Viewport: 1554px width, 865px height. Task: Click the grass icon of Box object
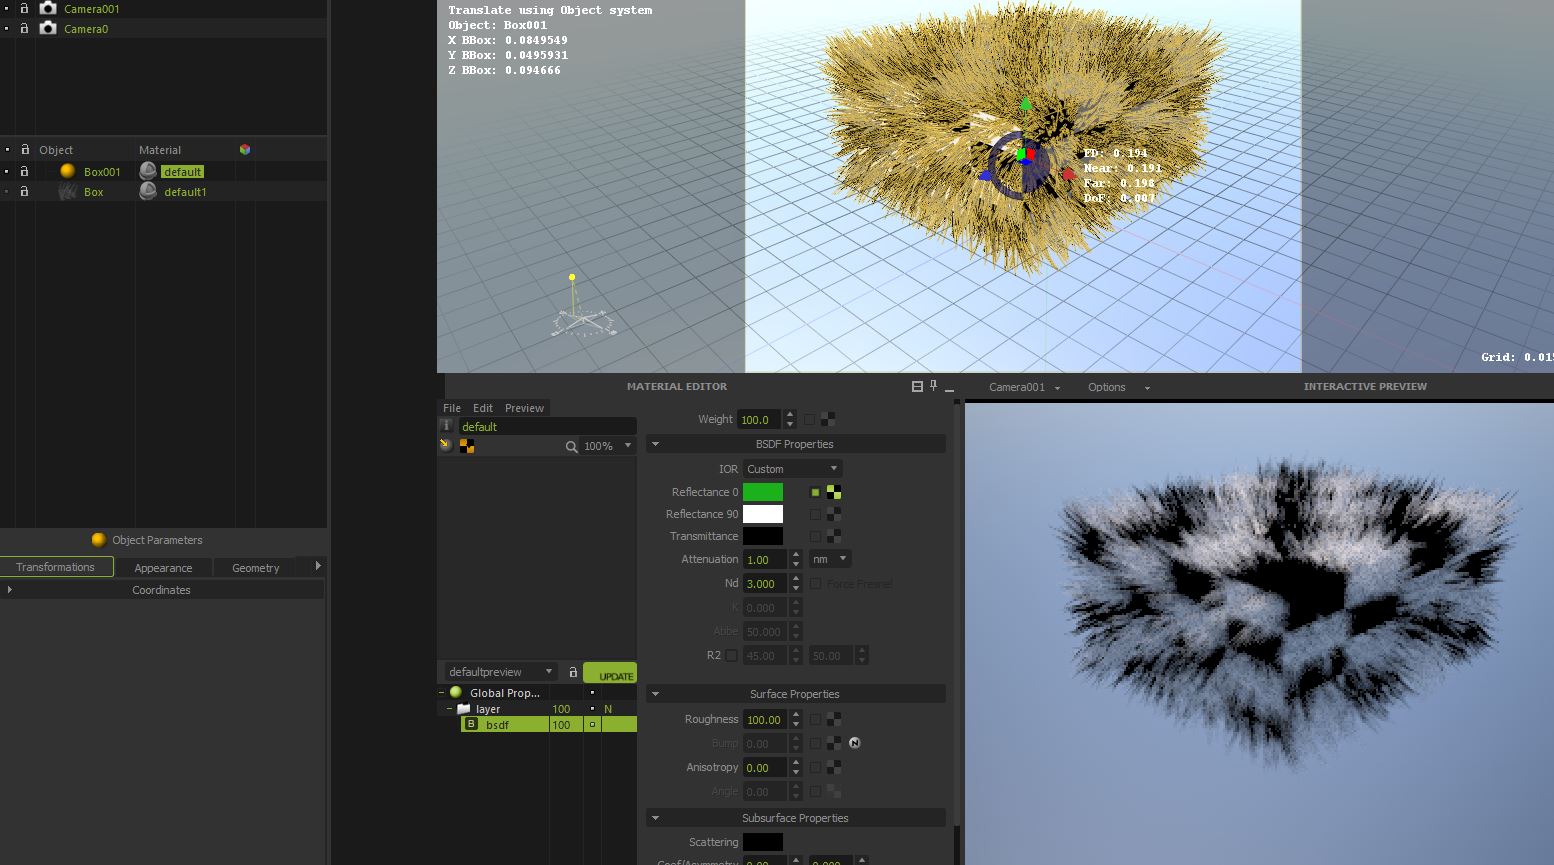tap(68, 191)
